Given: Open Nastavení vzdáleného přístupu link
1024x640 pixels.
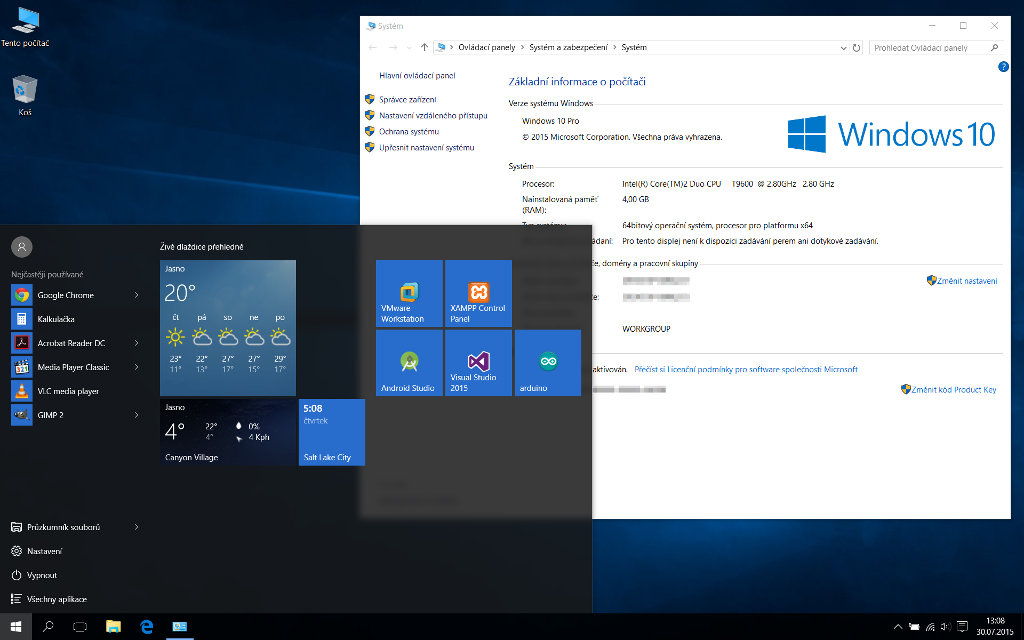Looking at the screenshot, I should [x=433, y=116].
